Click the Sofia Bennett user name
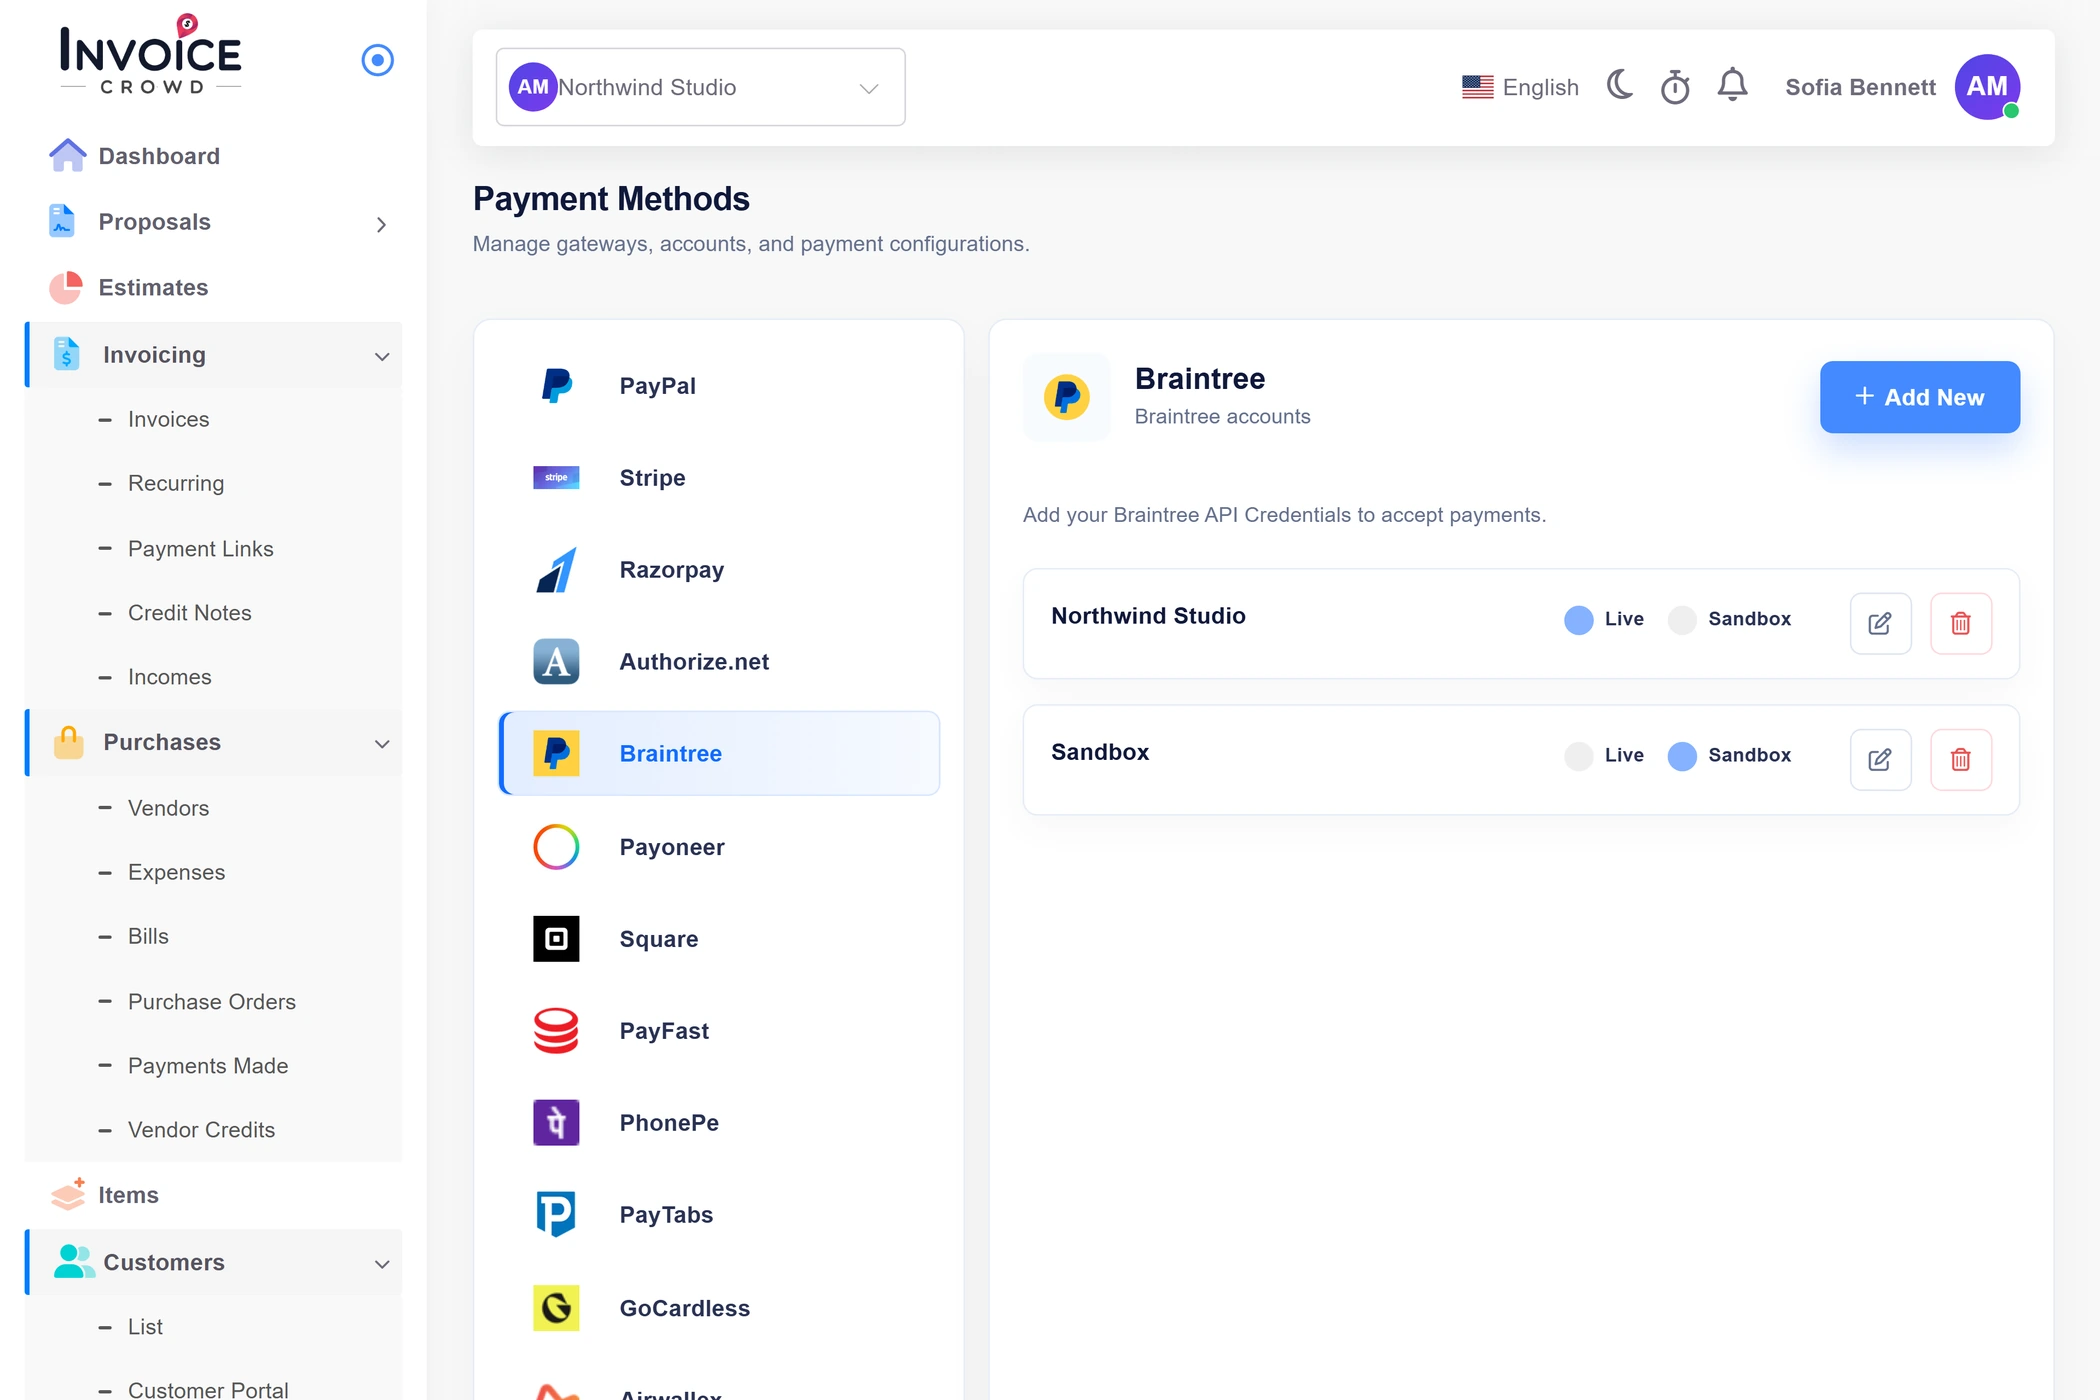The image size is (2100, 1400). pos(1860,87)
